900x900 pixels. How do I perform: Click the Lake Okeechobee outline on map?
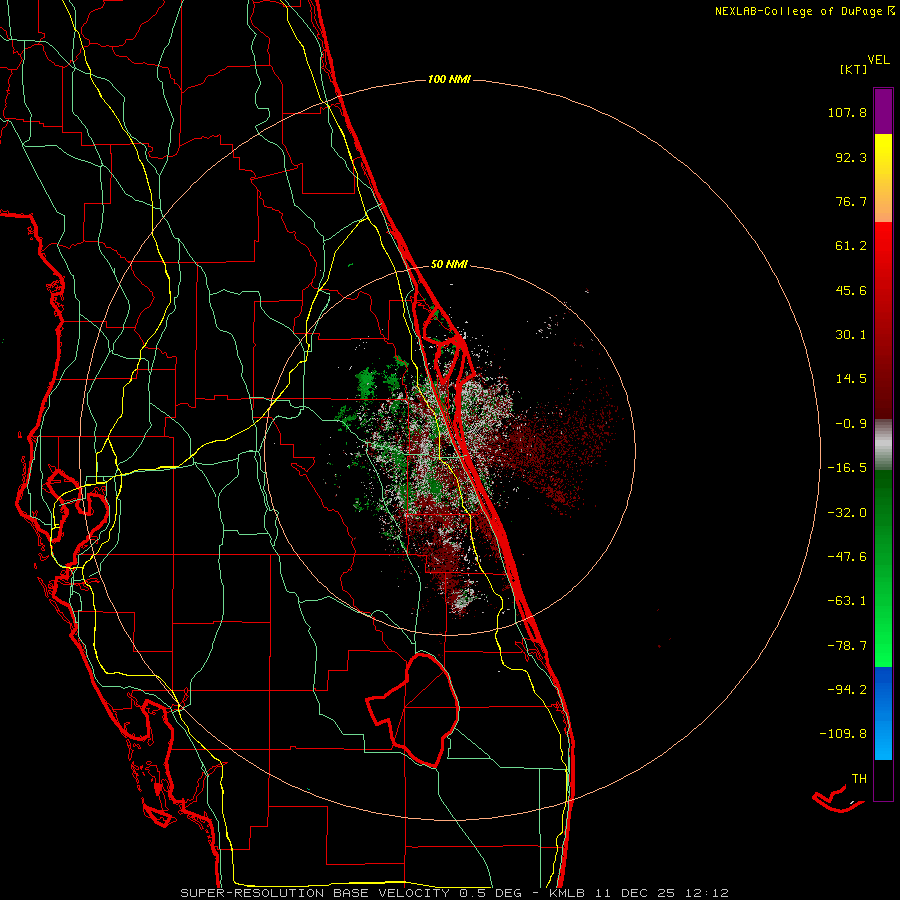[413, 709]
